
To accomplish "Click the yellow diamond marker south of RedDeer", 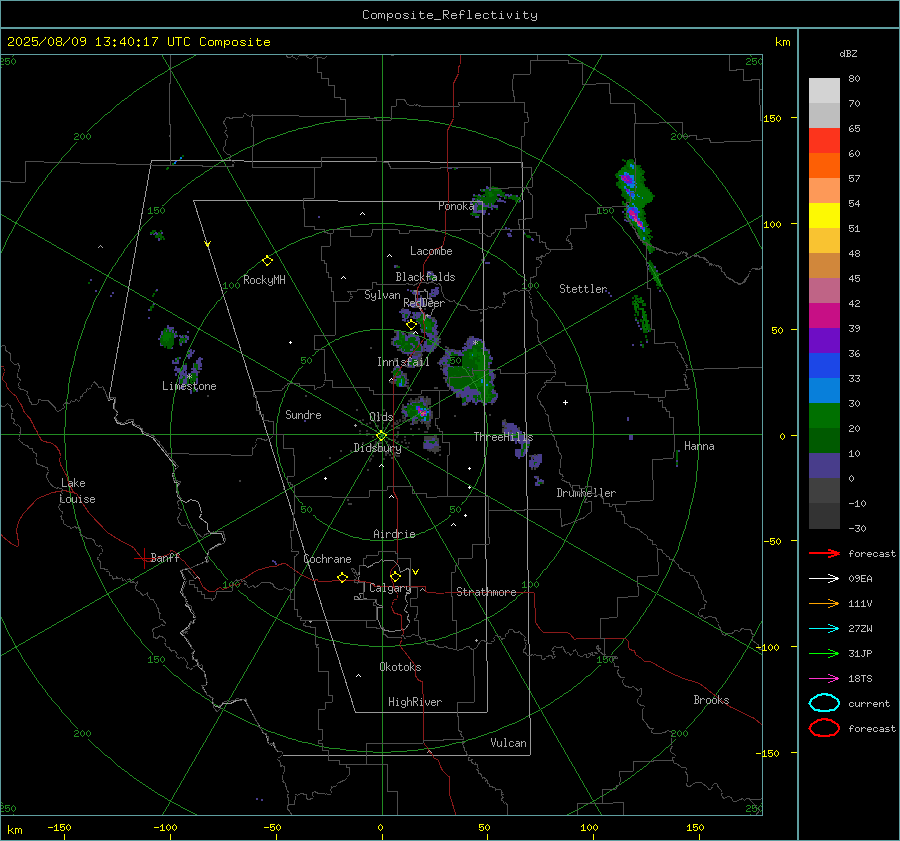I will (411, 325).
